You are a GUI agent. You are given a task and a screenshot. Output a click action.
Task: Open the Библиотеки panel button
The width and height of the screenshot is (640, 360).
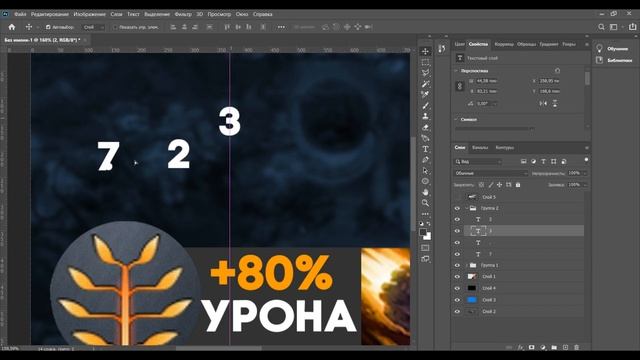614,60
